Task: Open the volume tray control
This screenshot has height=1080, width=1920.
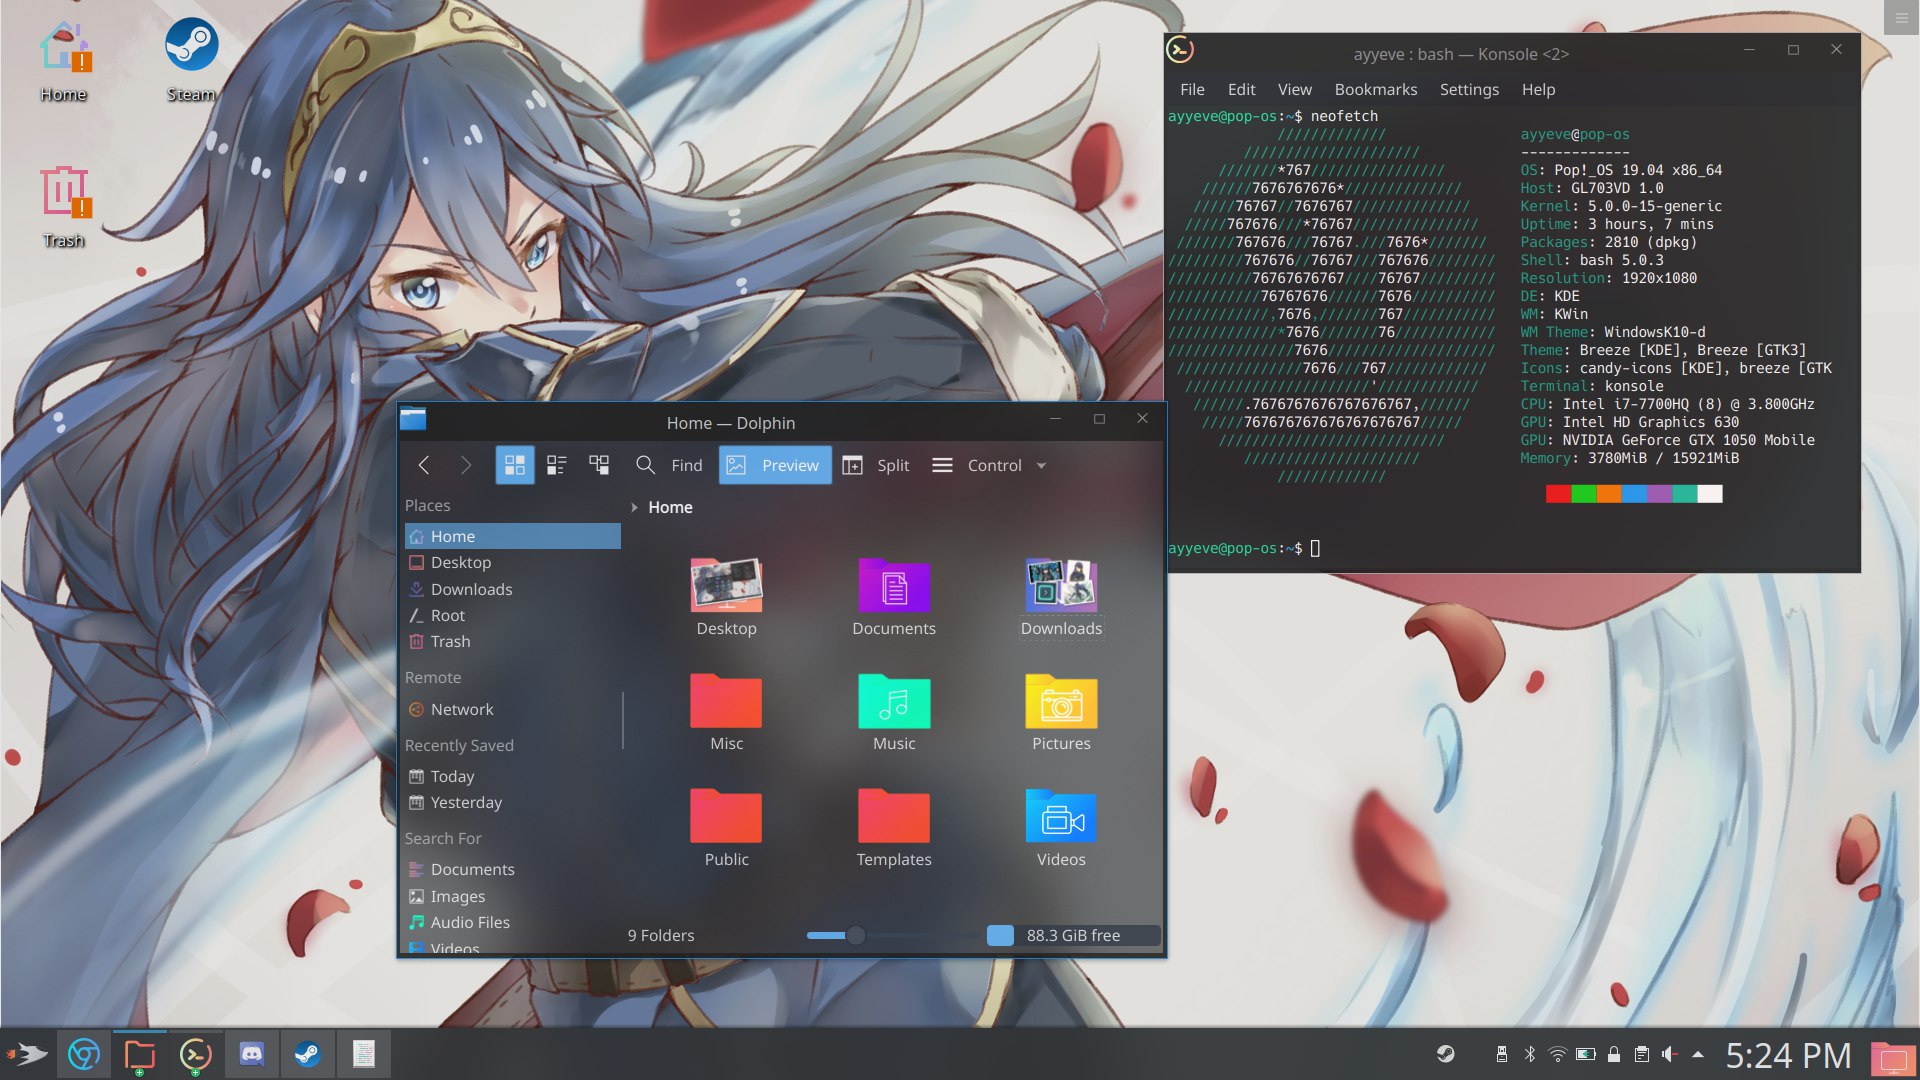Action: point(1669,1054)
